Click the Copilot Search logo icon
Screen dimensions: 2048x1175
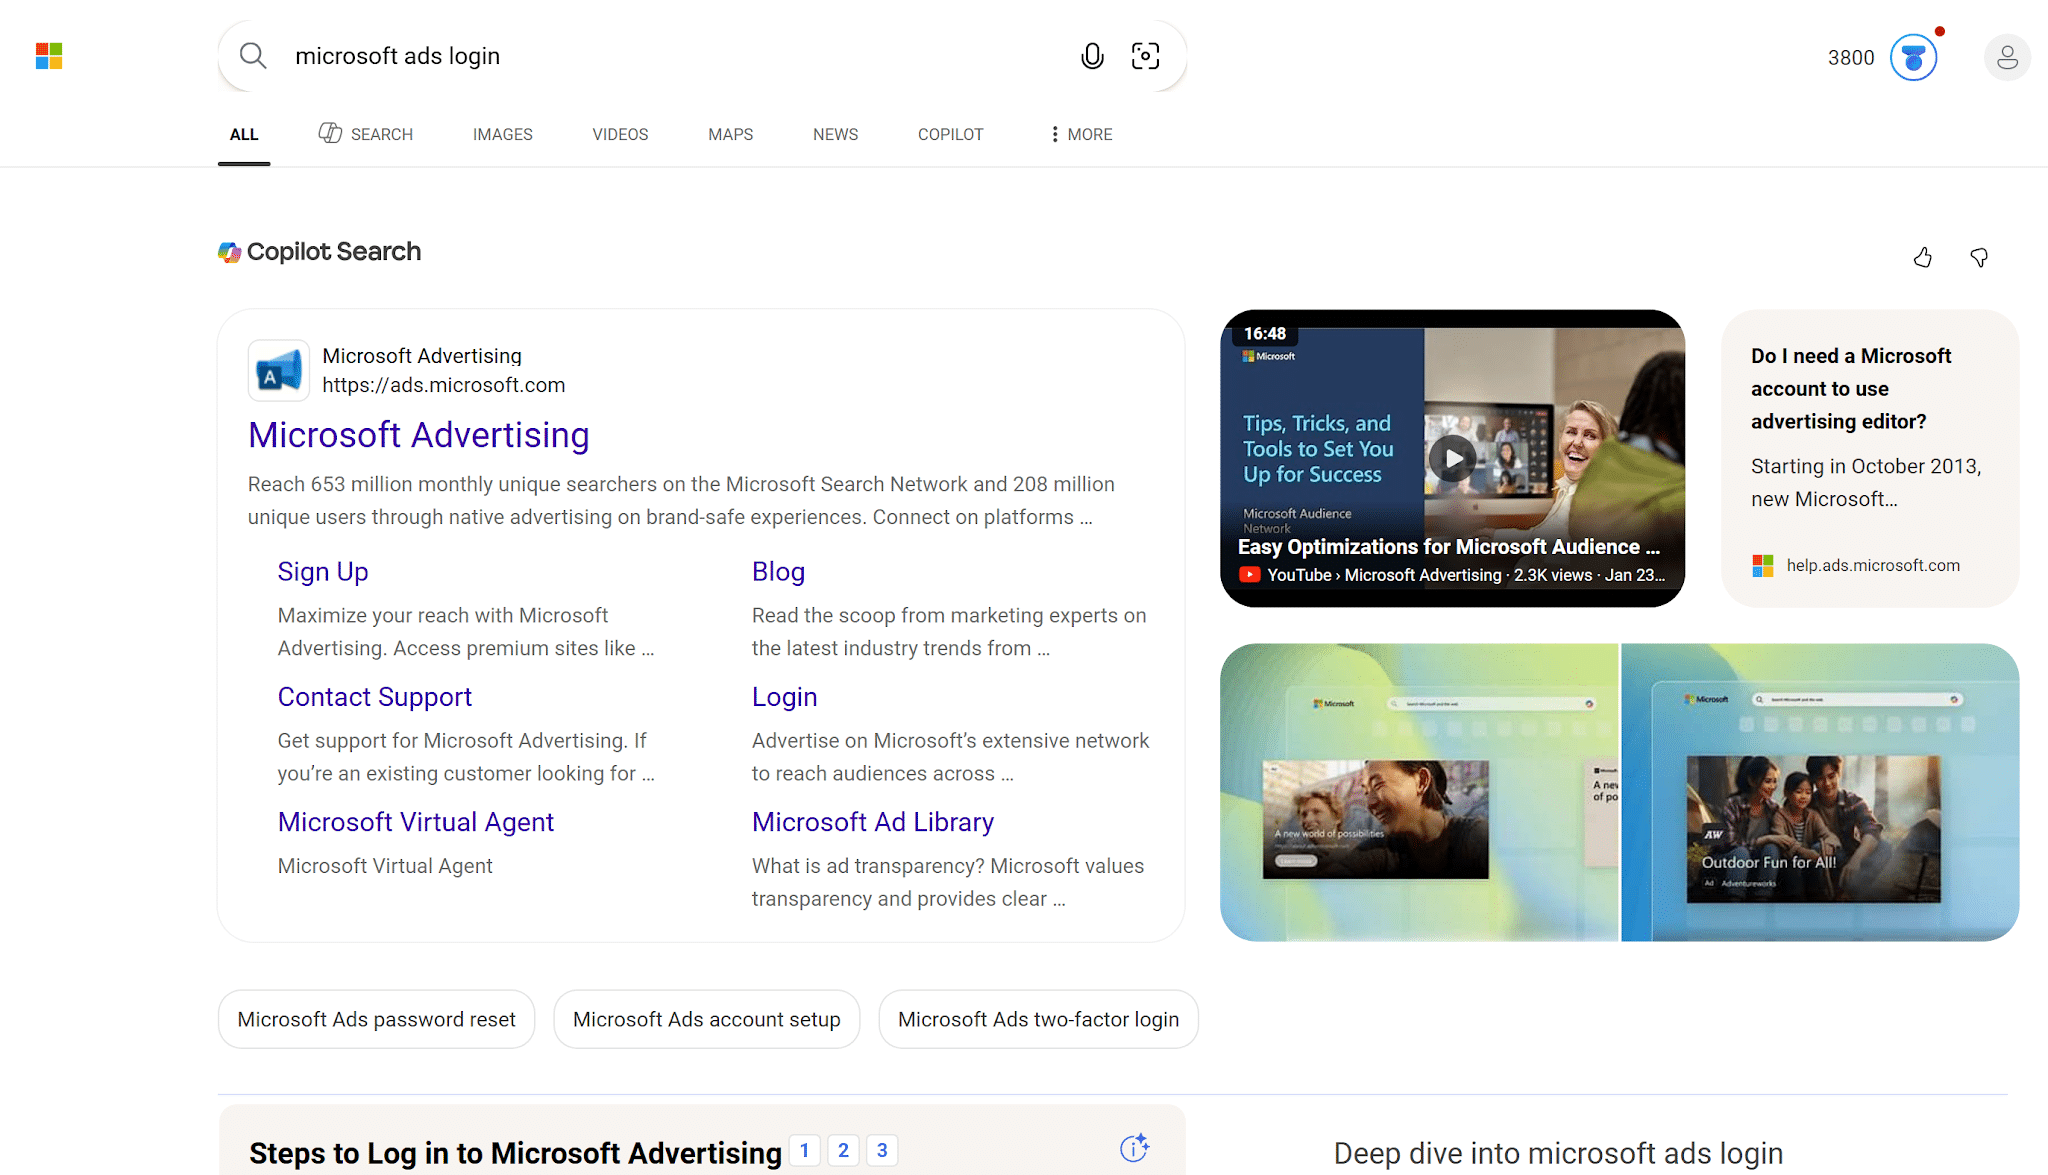[230, 252]
